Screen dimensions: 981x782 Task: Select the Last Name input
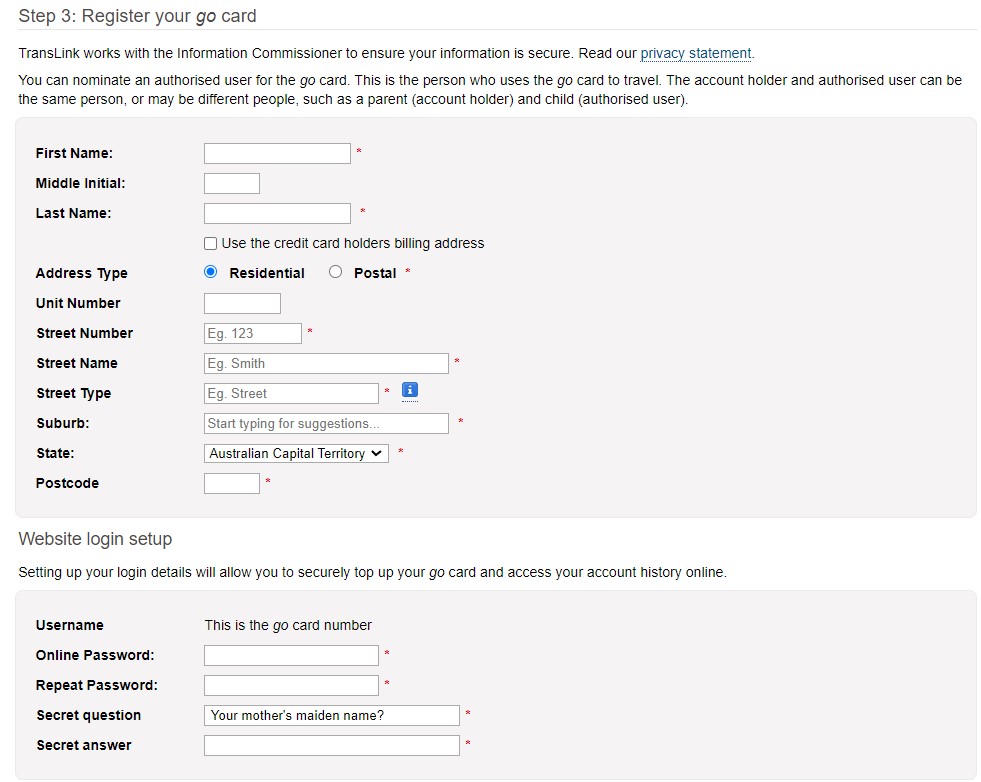[x=277, y=213]
